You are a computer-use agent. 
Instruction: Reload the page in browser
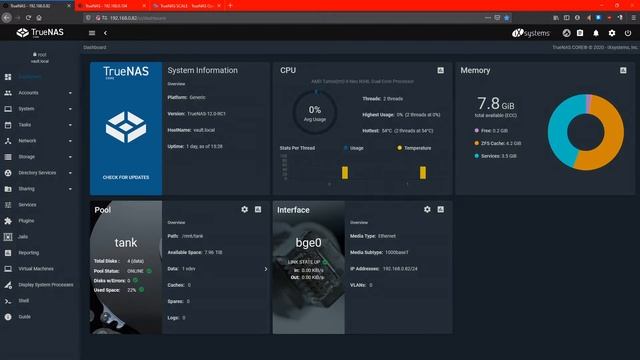coord(28,18)
